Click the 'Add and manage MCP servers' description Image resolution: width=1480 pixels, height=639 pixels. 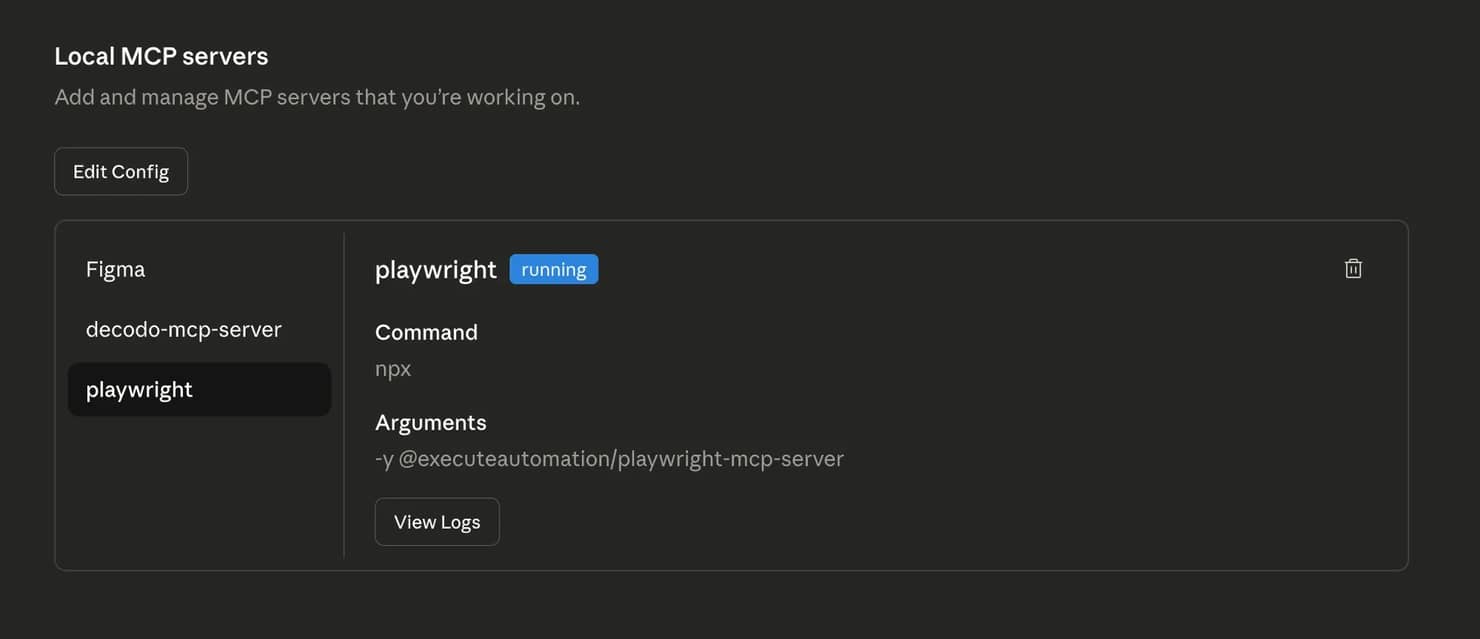[x=317, y=97]
